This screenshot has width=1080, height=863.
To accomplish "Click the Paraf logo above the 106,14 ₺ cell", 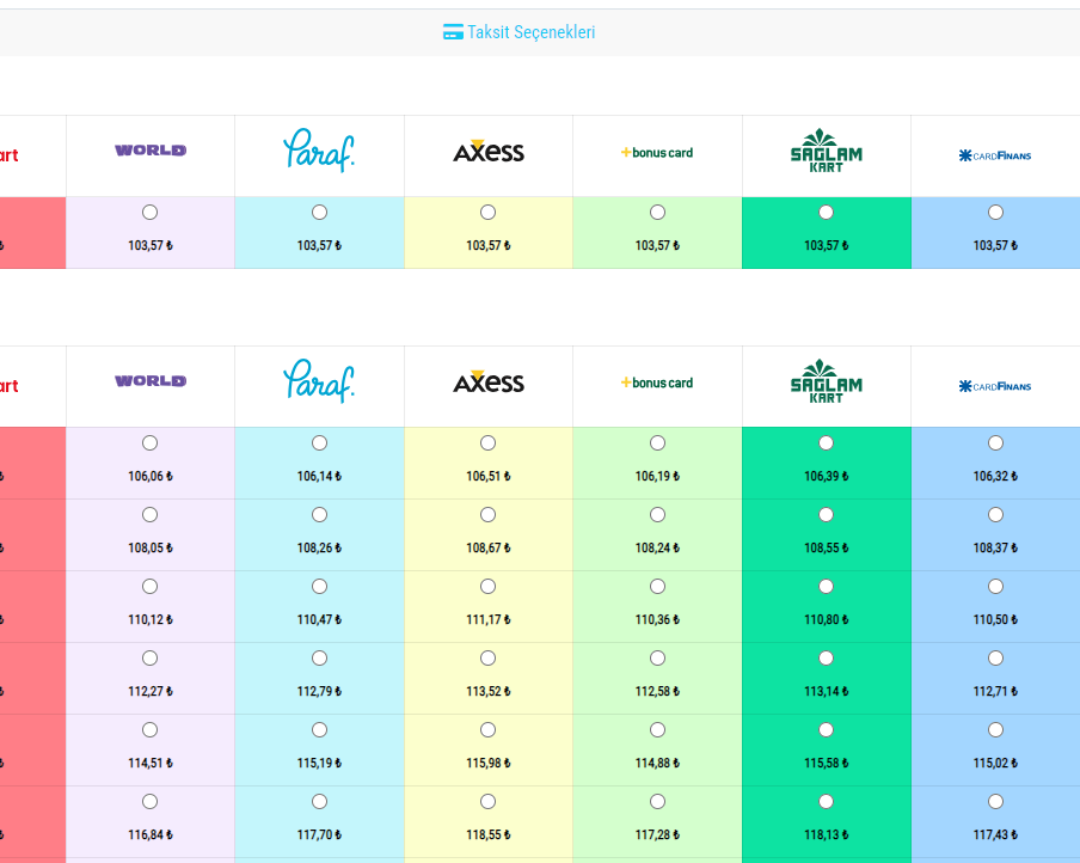I will 319,382.
